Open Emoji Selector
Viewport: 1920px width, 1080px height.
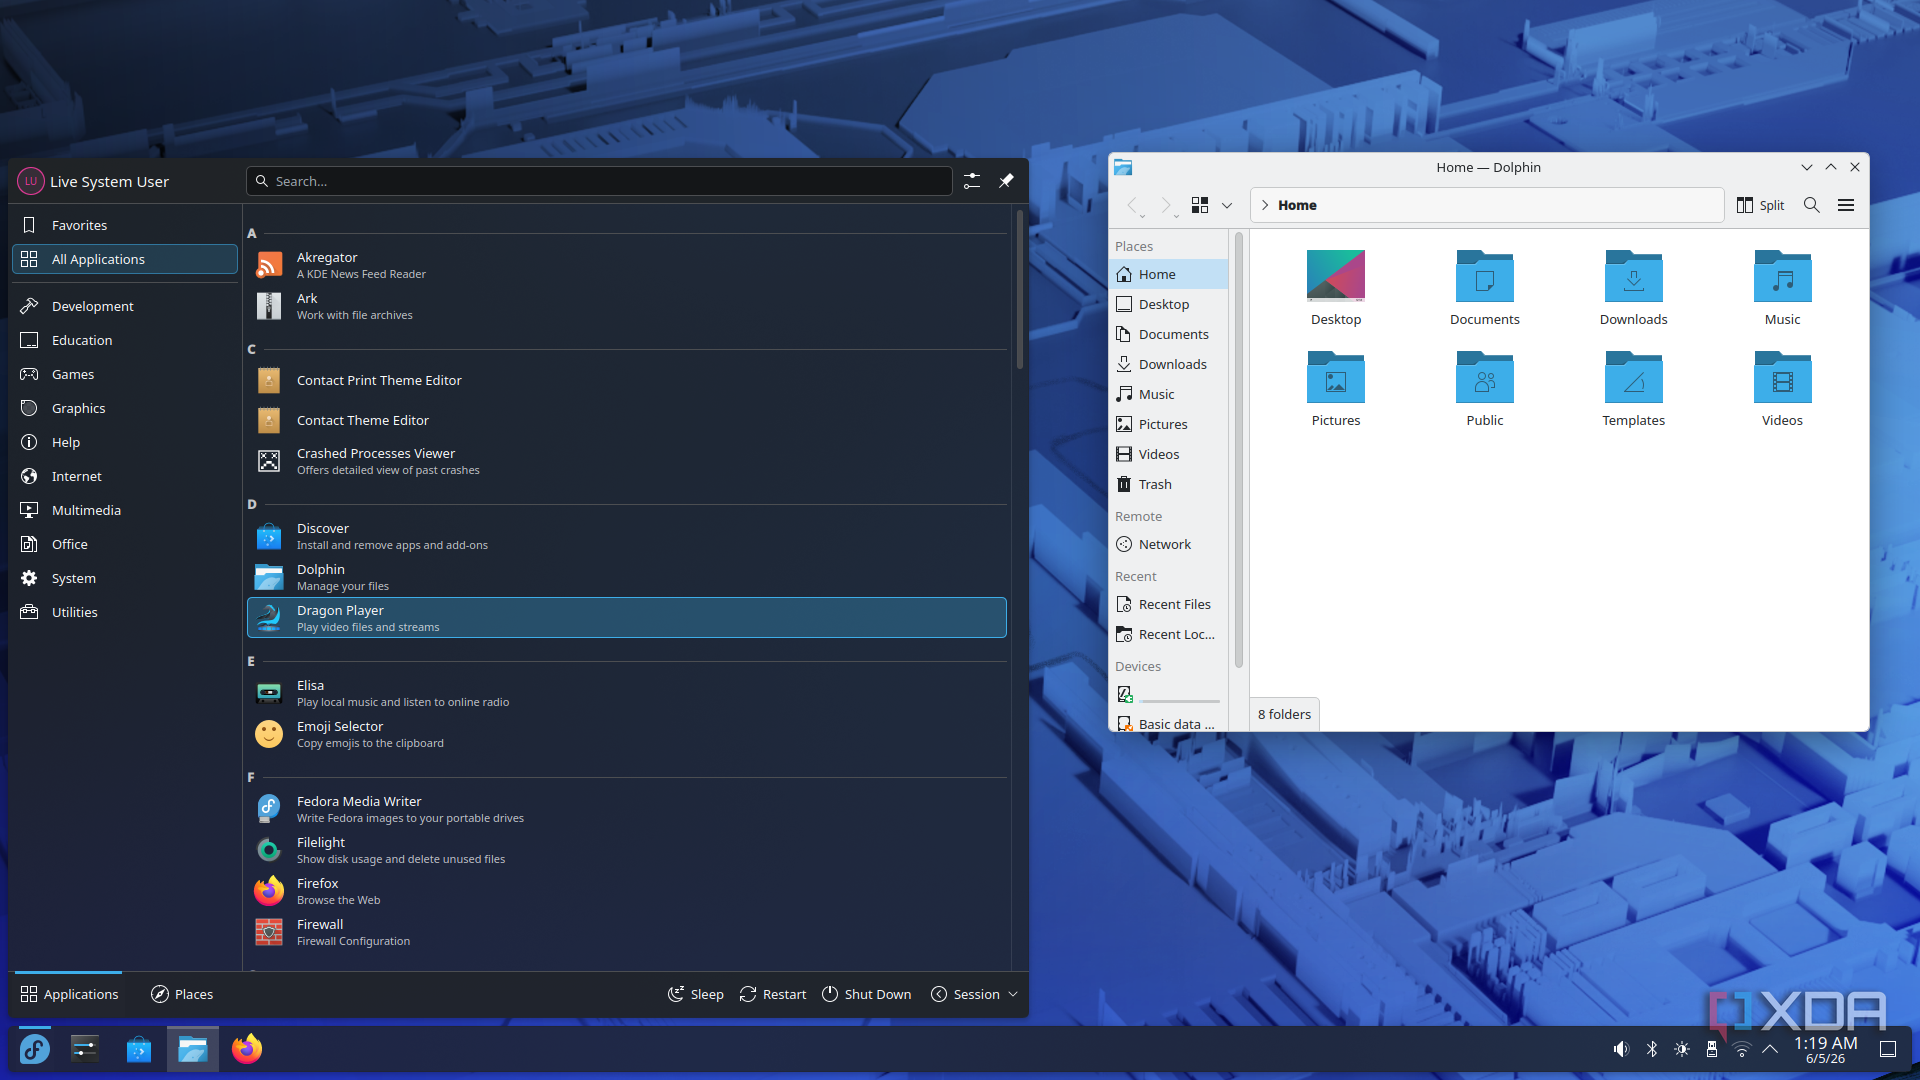[x=626, y=734]
